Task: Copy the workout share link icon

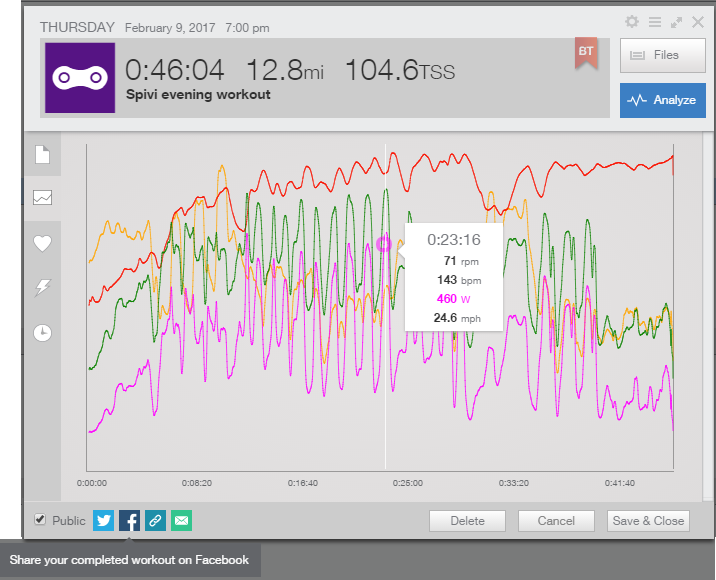Action: (x=156, y=520)
